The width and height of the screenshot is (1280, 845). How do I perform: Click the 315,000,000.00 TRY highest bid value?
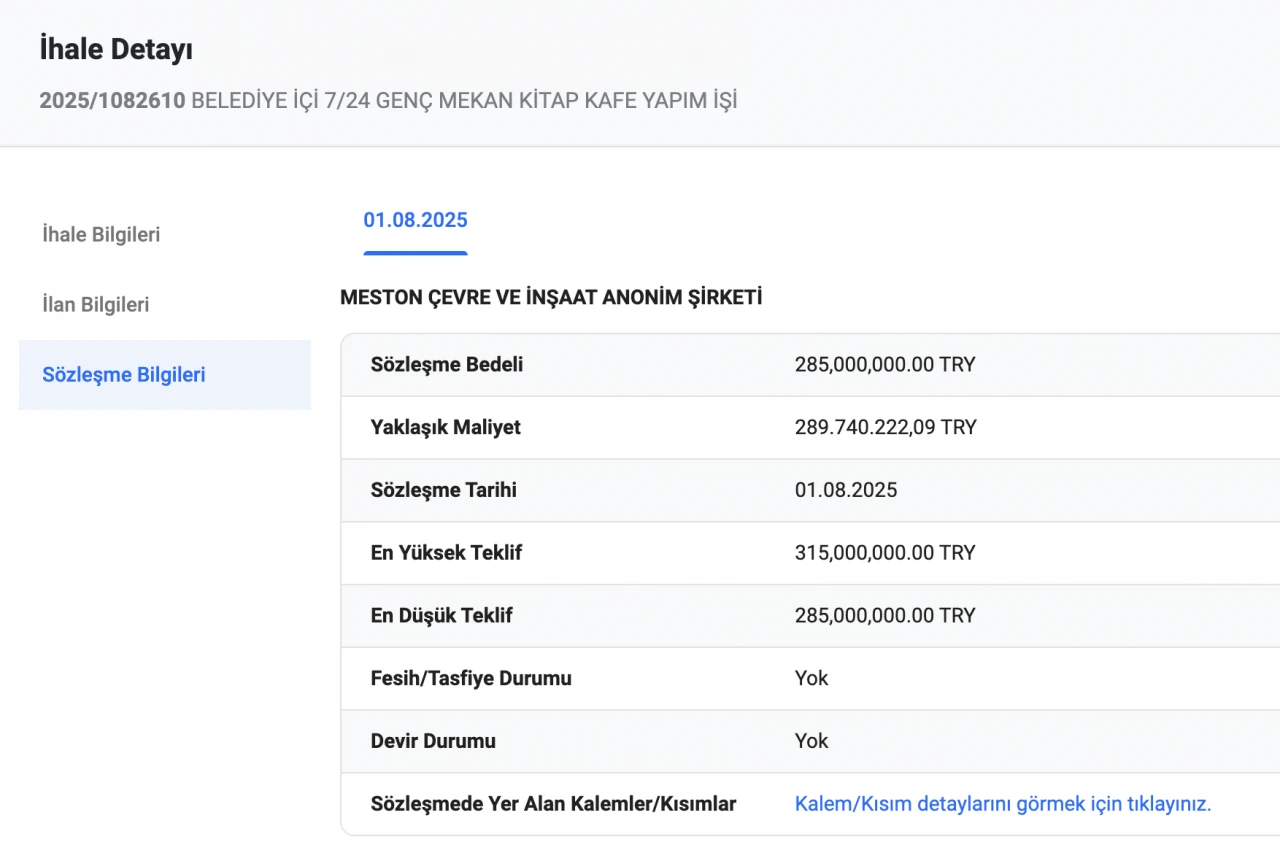(884, 553)
